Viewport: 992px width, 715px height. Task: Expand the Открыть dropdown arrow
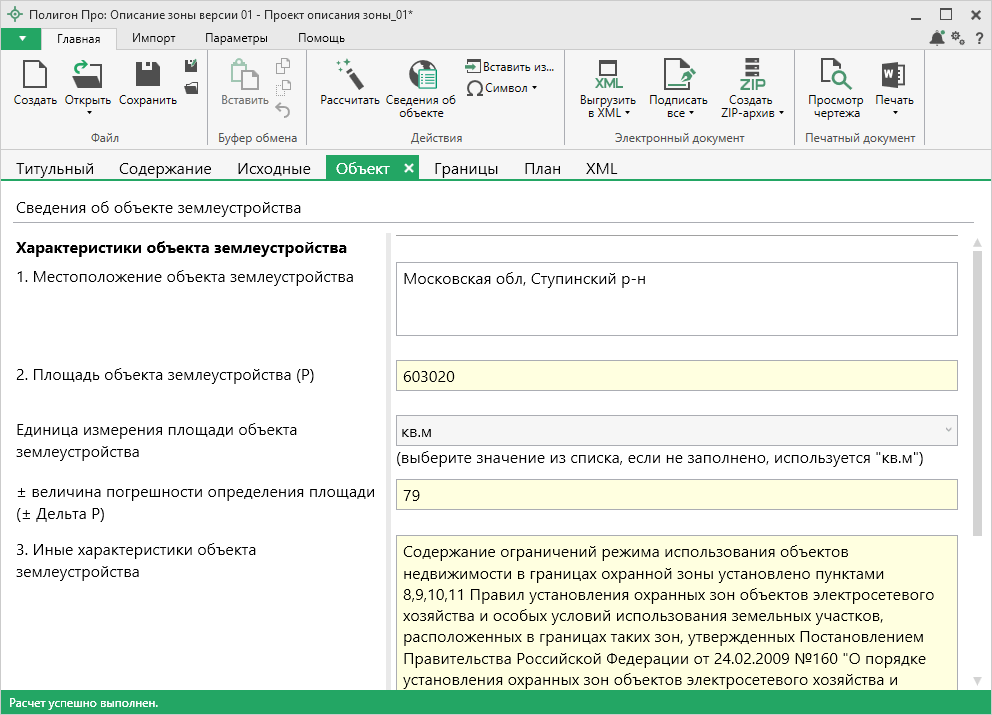point(88,113)
